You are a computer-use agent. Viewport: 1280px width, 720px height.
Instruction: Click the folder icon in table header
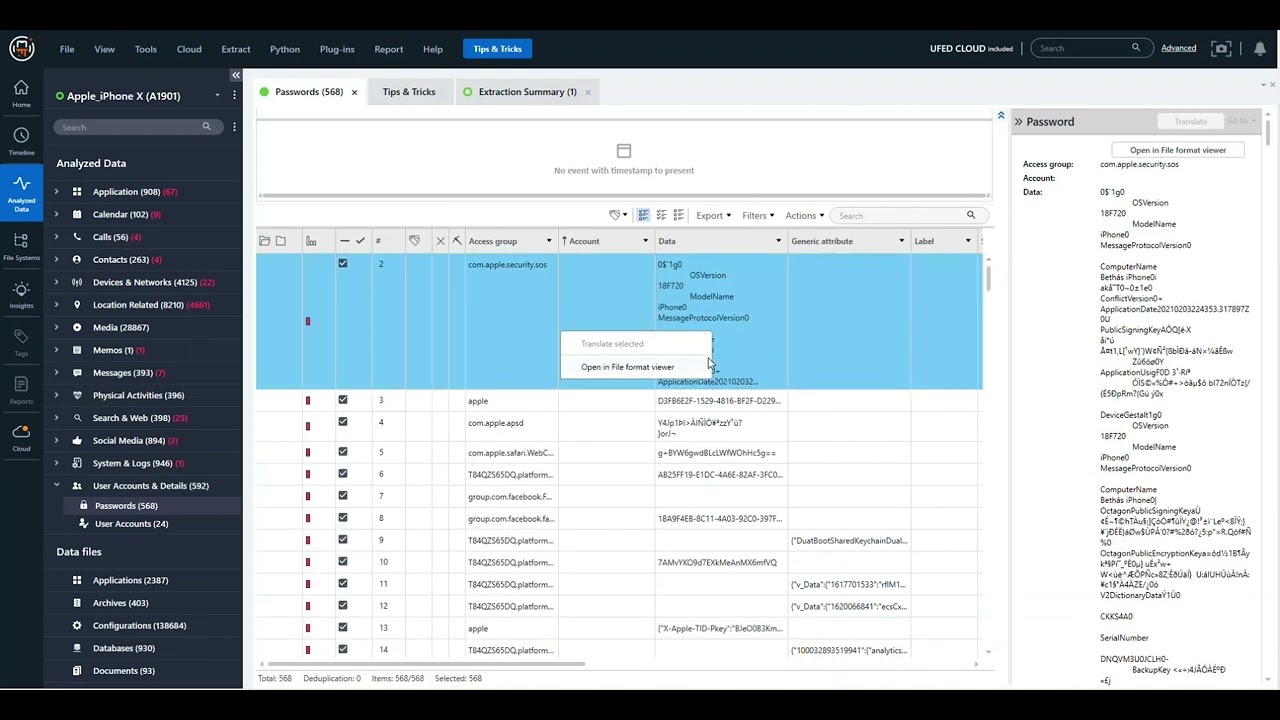point(264,241)
